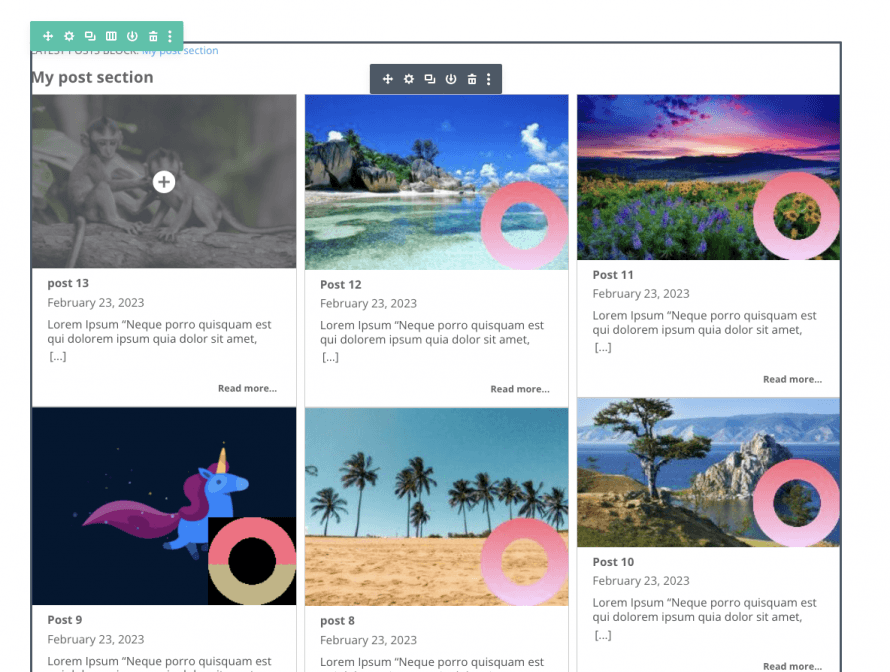
Task: Delete the row with green toolbar trash icon
Action: tap(153, 36)
